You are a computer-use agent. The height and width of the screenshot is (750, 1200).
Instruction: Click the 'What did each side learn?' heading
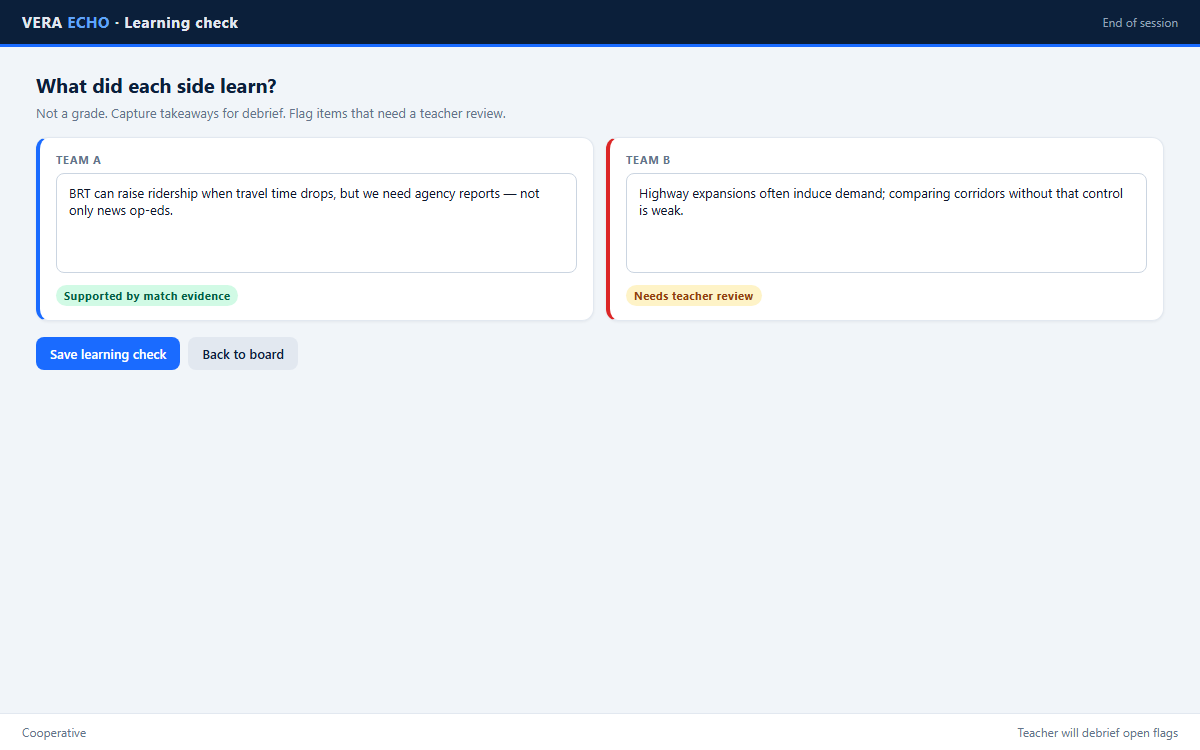(x=156, y=87)
